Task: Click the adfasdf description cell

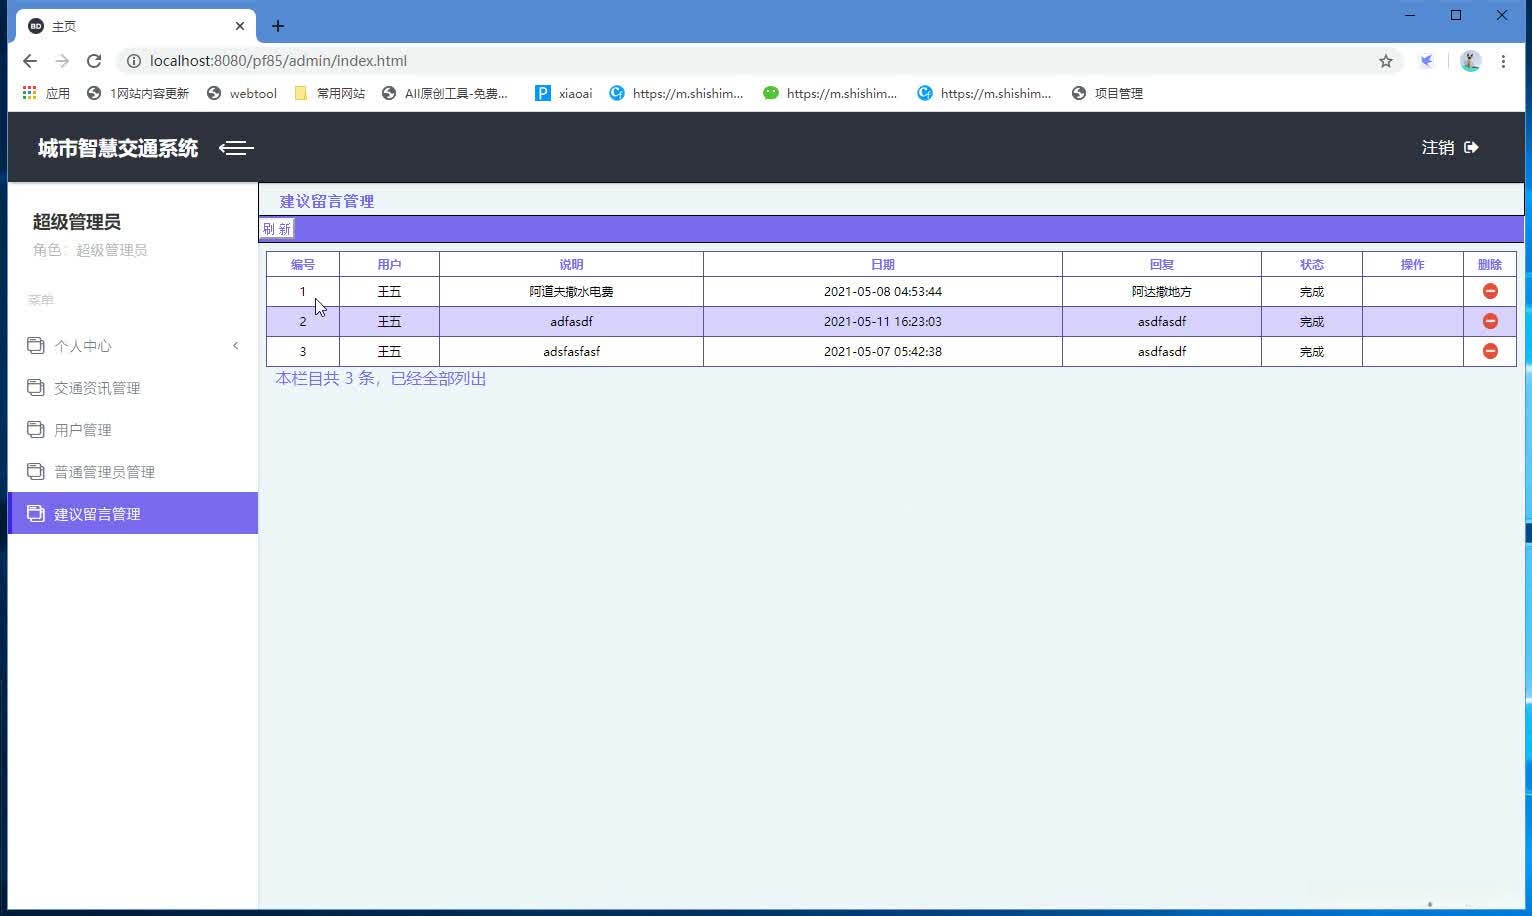Action: [x=571, y=322]
